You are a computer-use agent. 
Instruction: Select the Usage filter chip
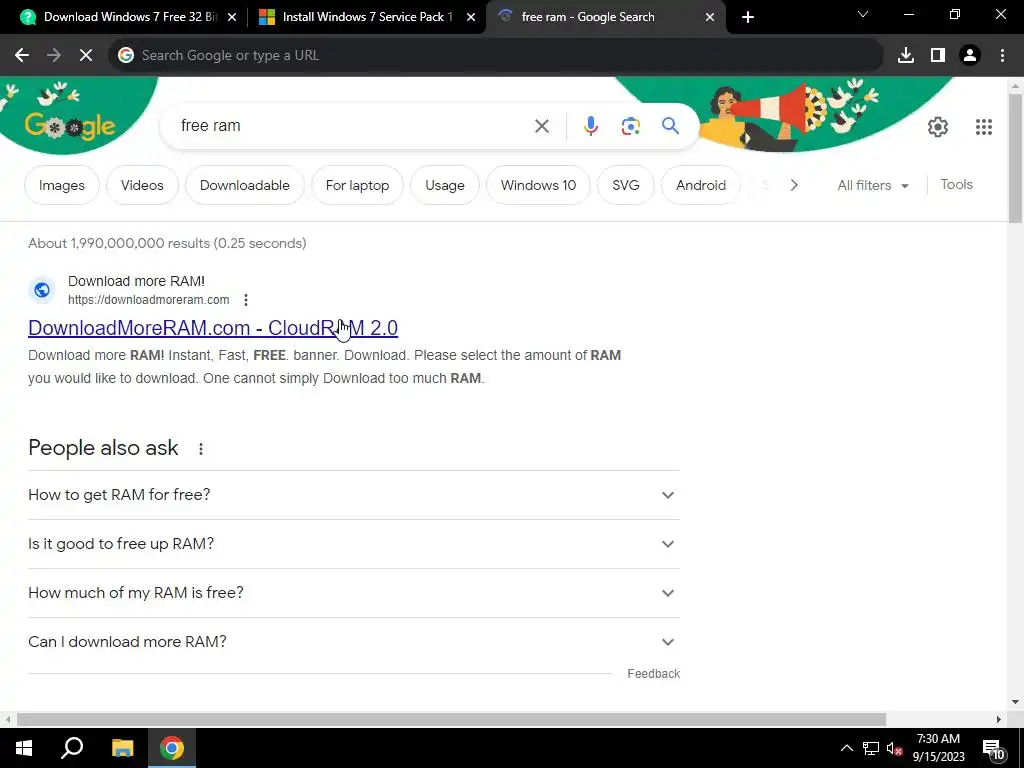coord(445,185)
